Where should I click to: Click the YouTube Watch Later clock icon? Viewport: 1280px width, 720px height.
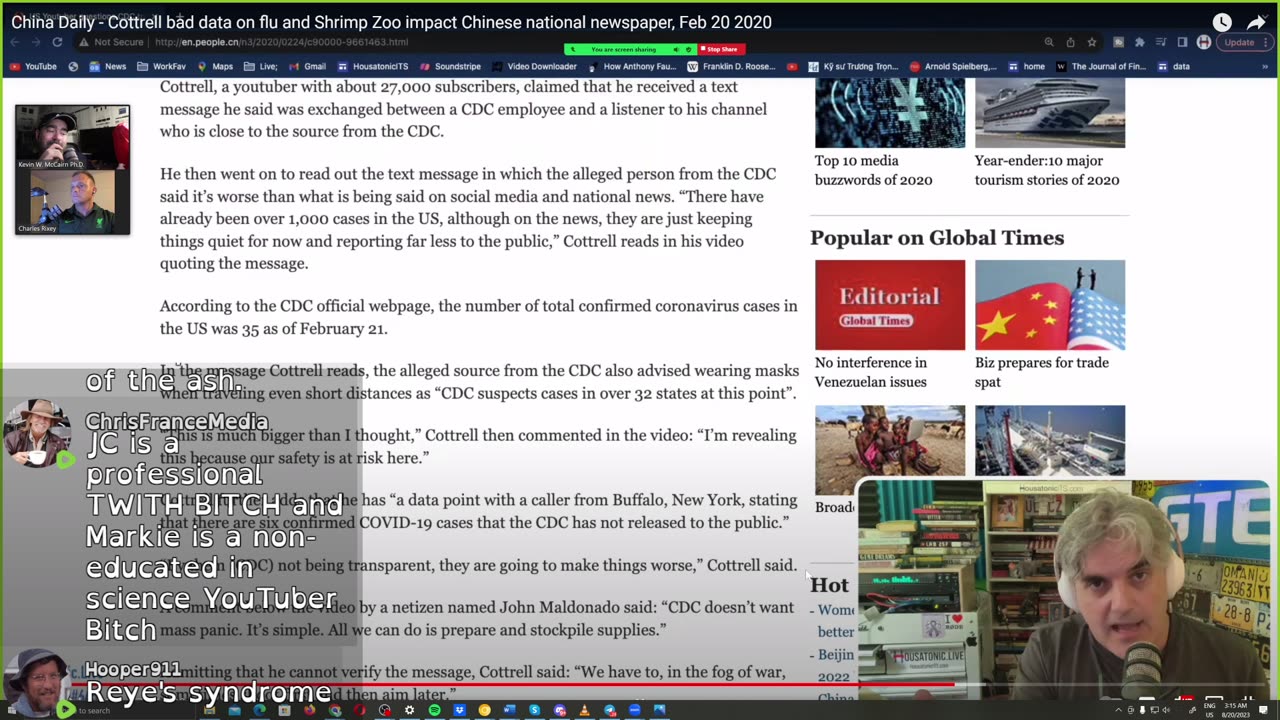tap(1222, 22)
